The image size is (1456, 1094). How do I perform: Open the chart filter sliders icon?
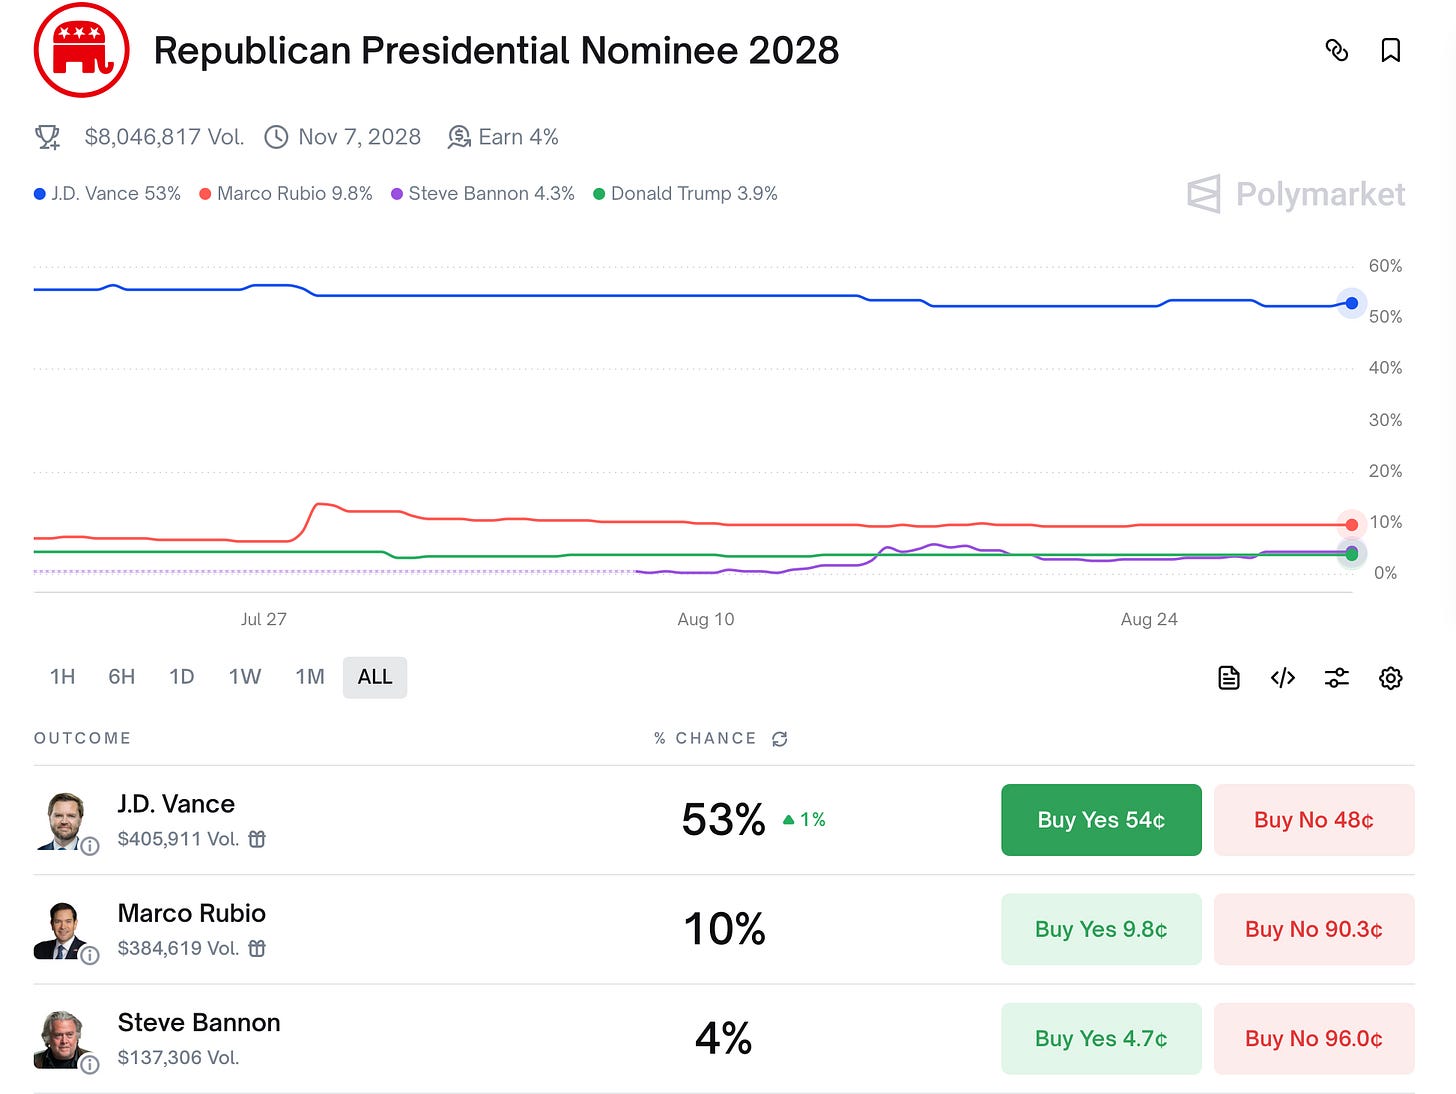(x=1337, y=678)
